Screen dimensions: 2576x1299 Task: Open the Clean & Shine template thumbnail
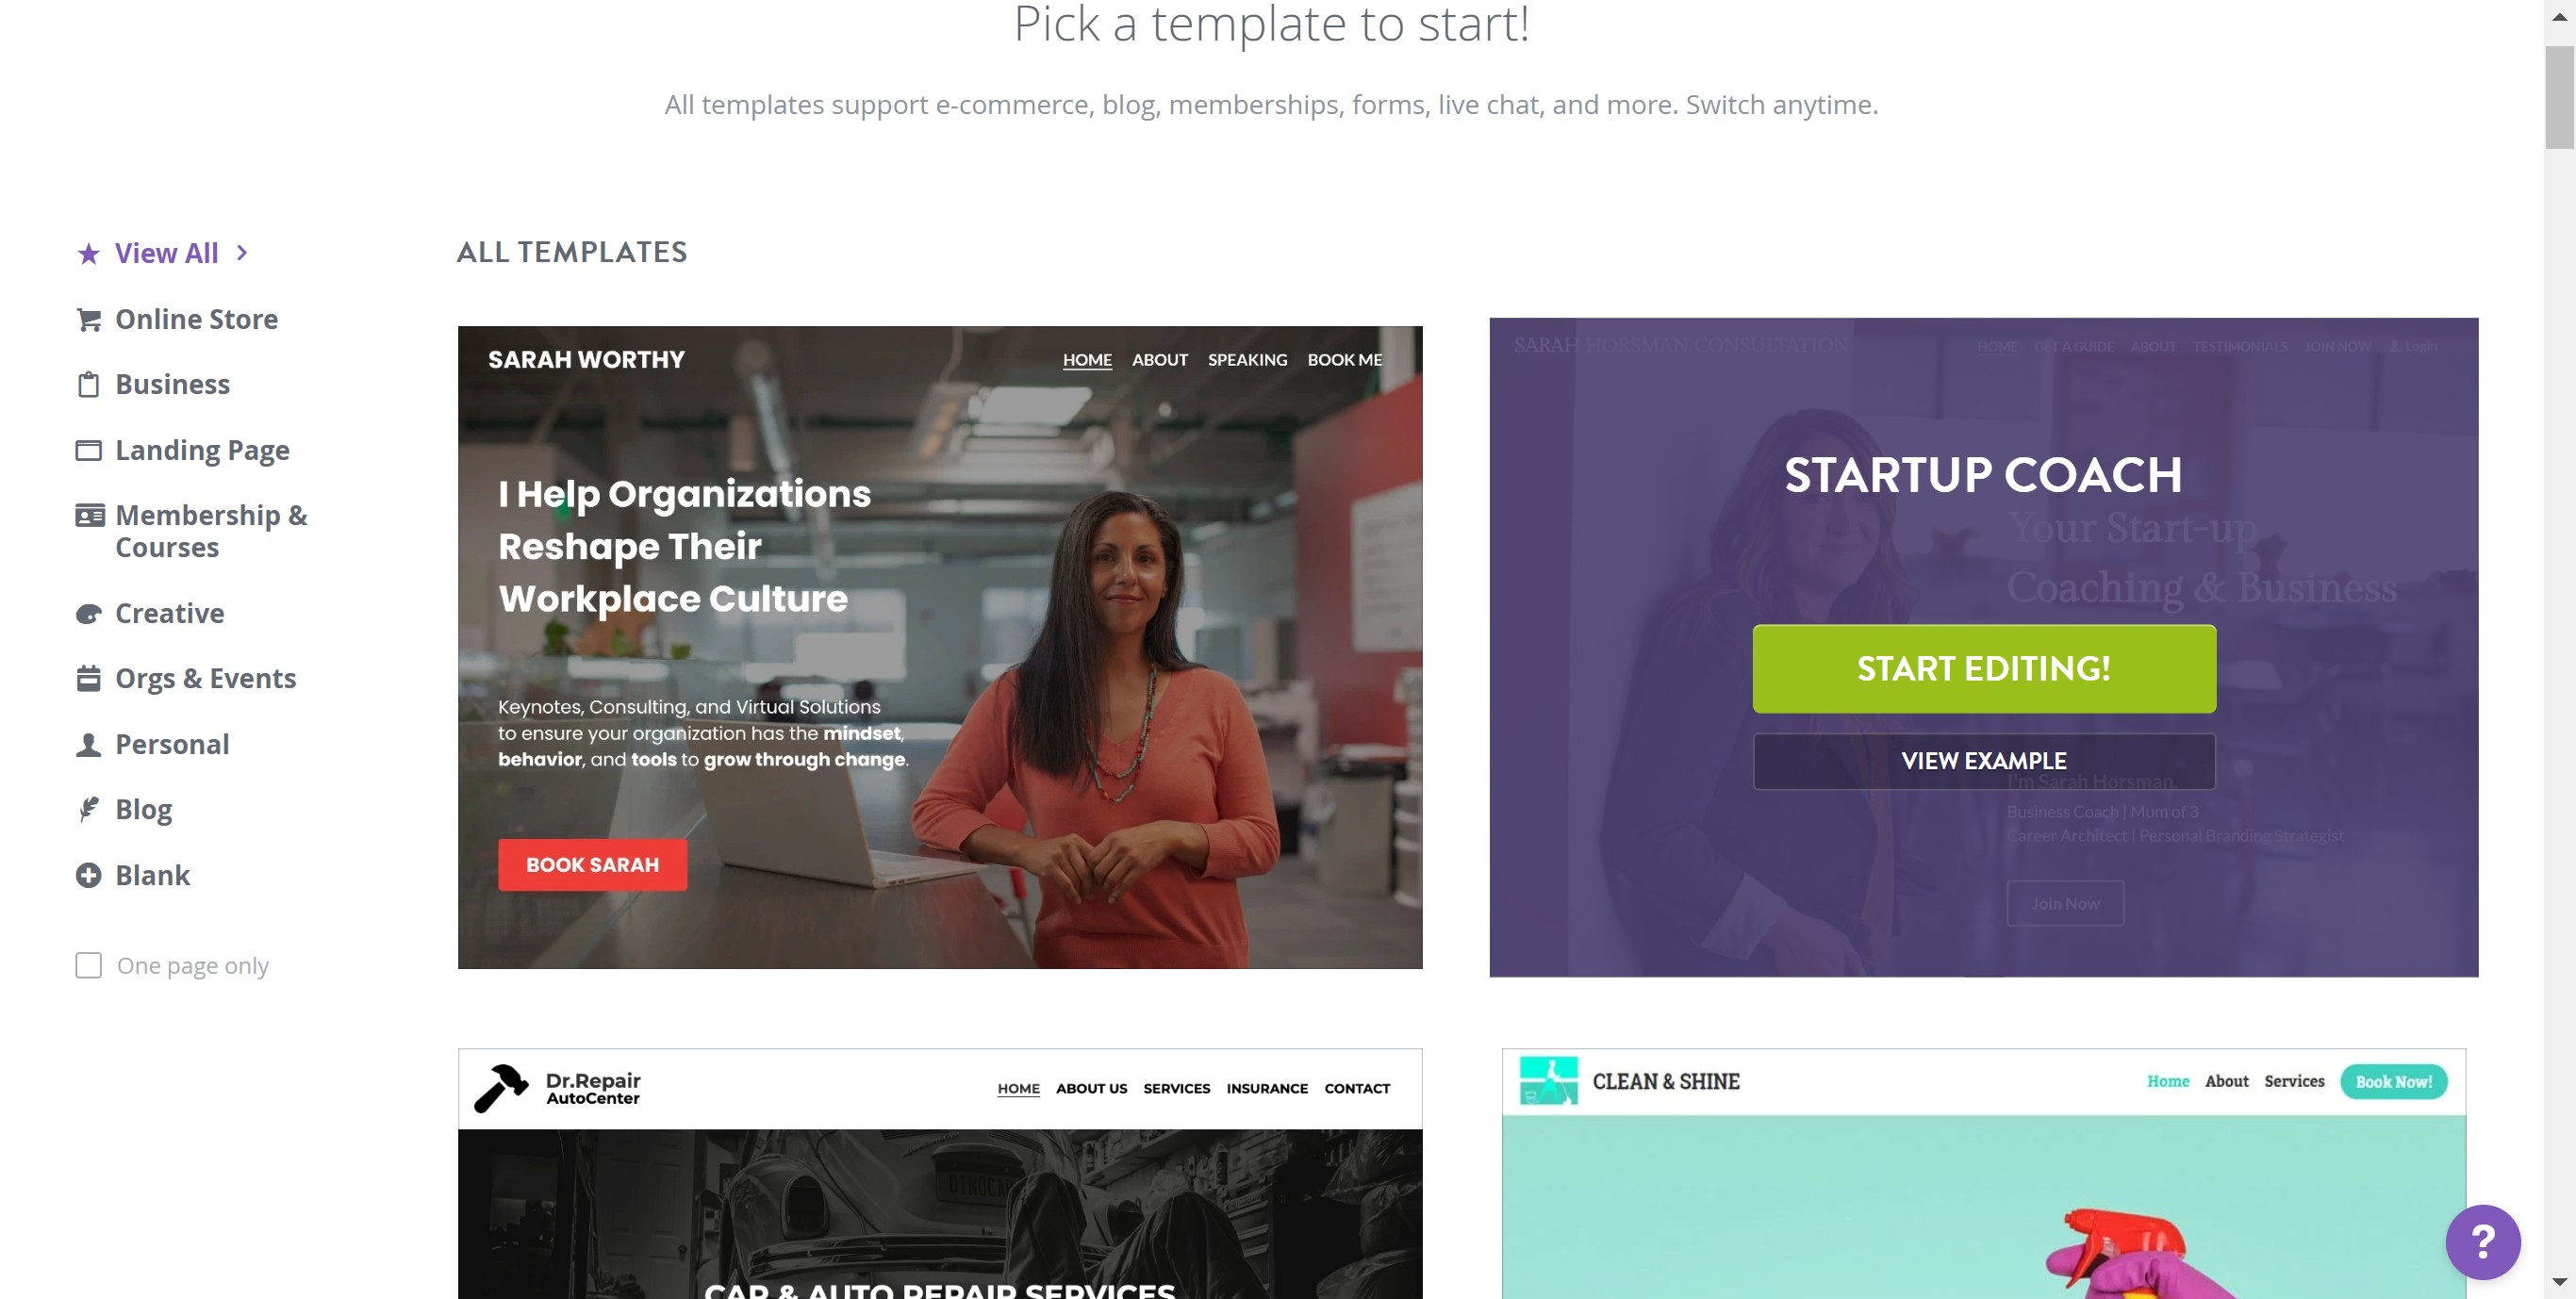(x=1983, y=1174)
